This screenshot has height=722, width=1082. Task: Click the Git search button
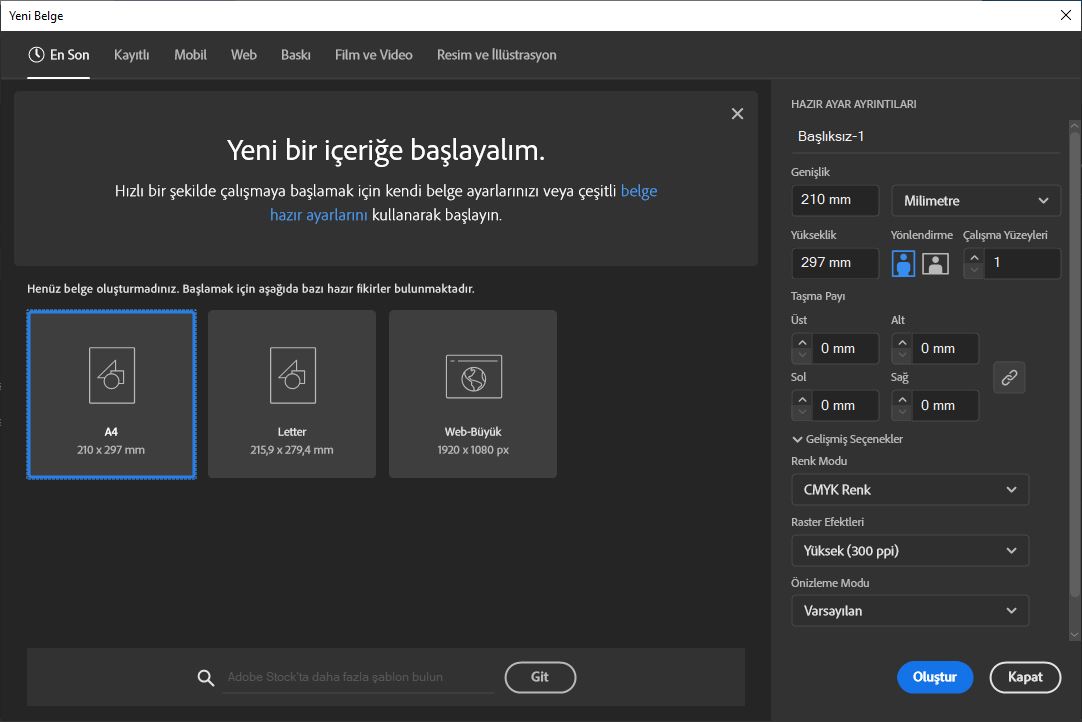[x=540, y=677]
